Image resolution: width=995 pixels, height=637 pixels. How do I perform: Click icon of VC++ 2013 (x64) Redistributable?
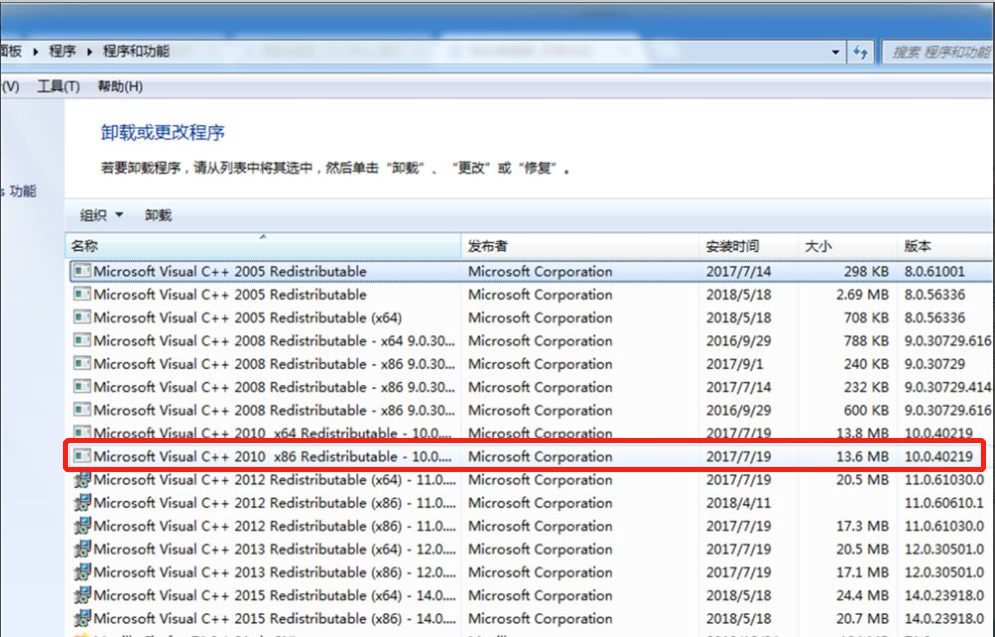click(82, 549)
